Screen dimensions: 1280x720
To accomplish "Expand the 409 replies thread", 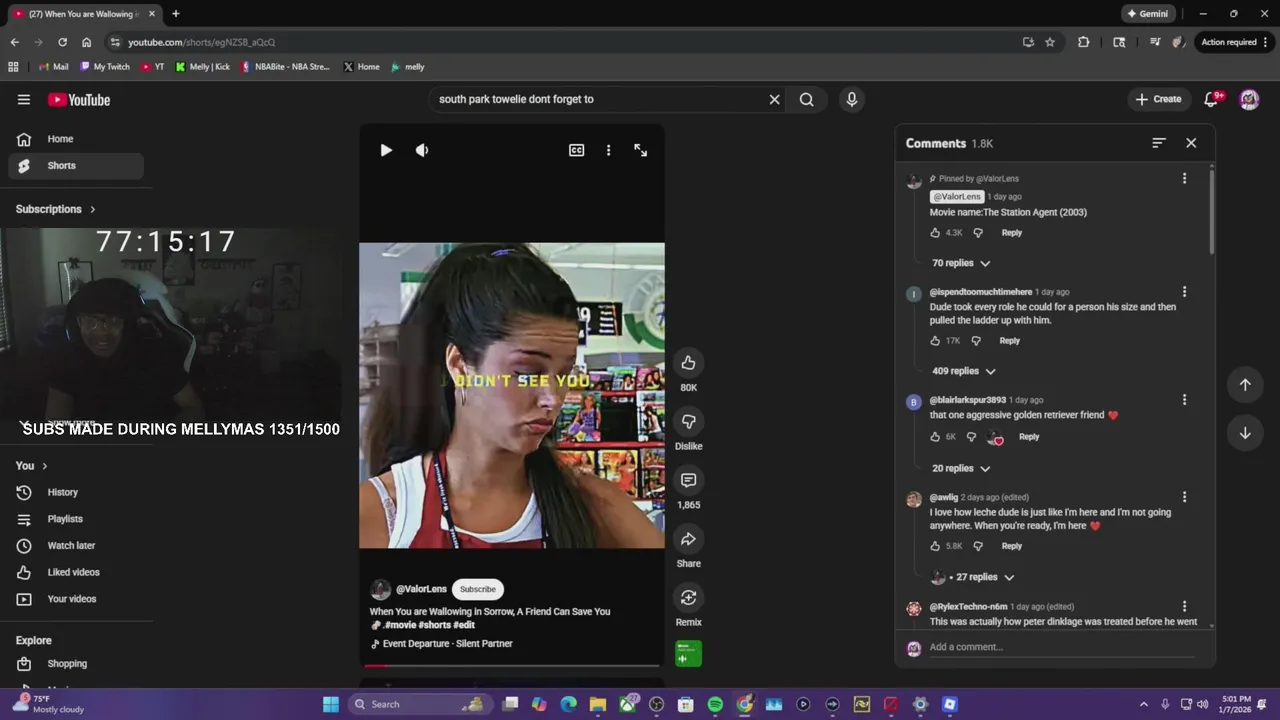I will (x=964, y=371).
